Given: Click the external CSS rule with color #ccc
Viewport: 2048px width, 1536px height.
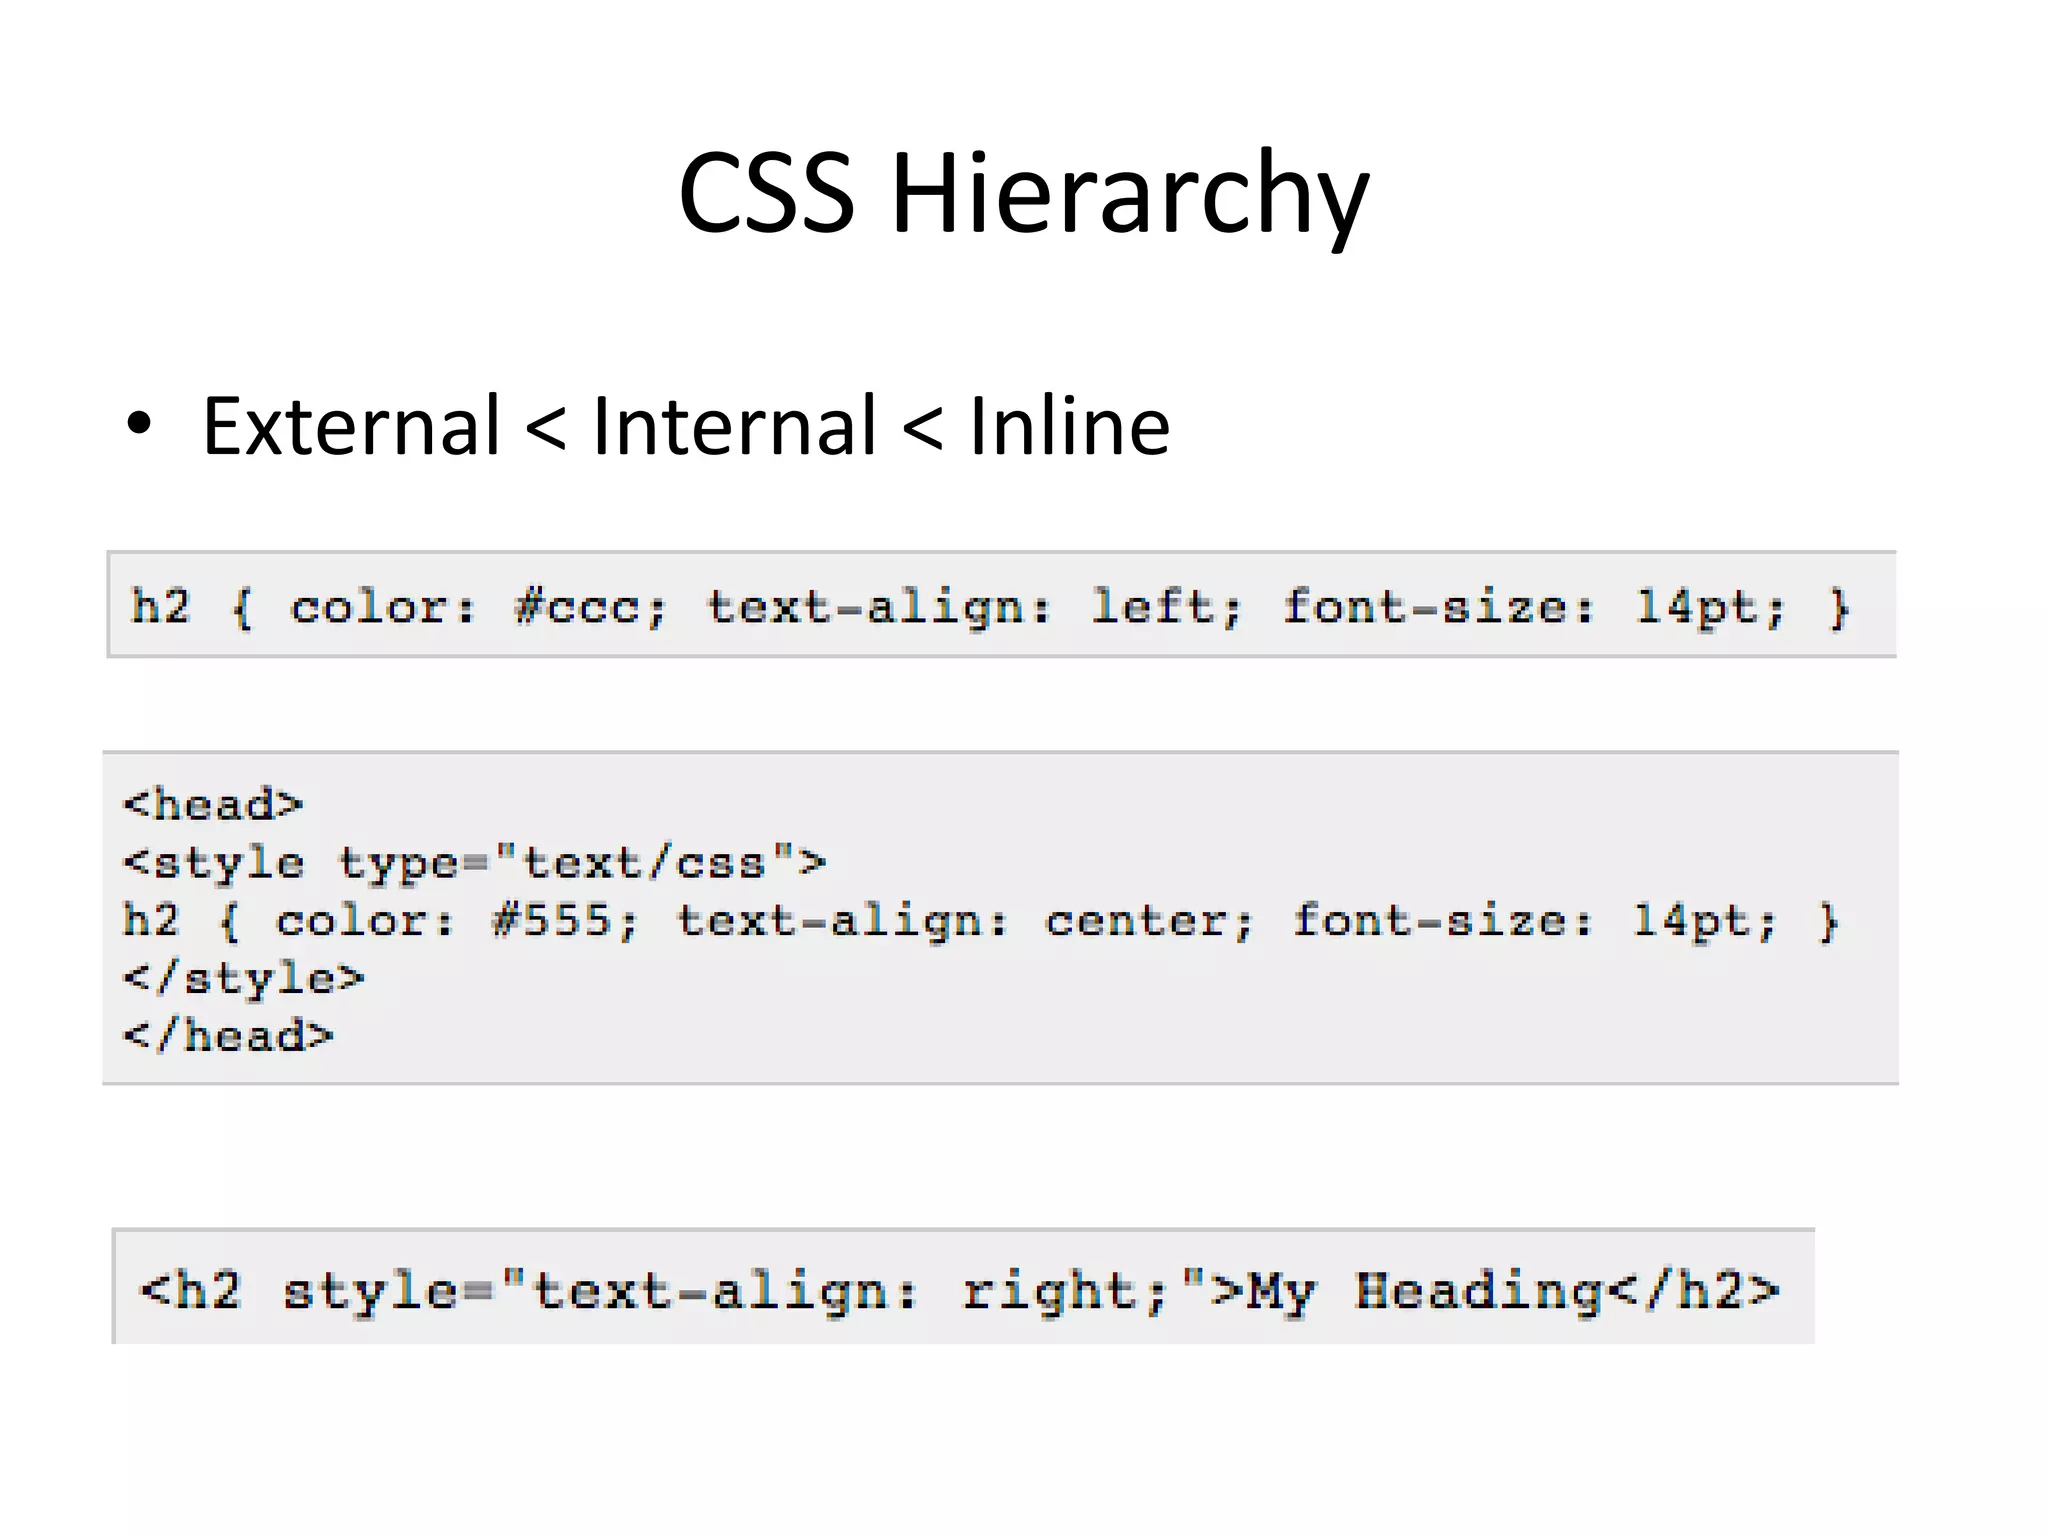Looking at the screenshot, I should (x=991, y=607).
